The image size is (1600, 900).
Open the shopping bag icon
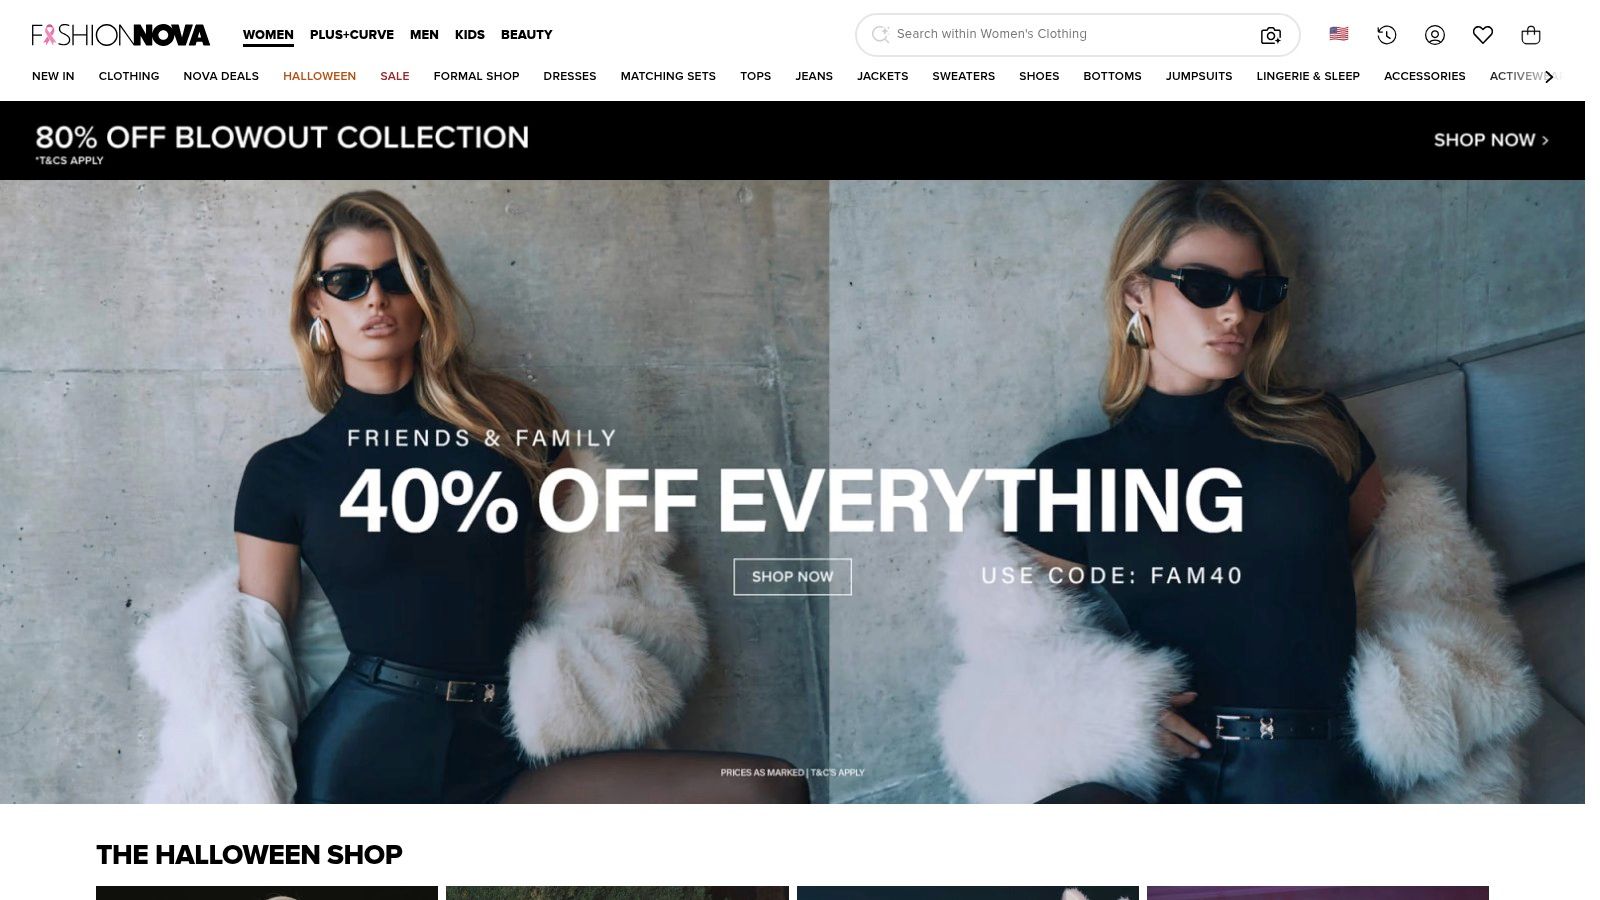point(1530,35)
